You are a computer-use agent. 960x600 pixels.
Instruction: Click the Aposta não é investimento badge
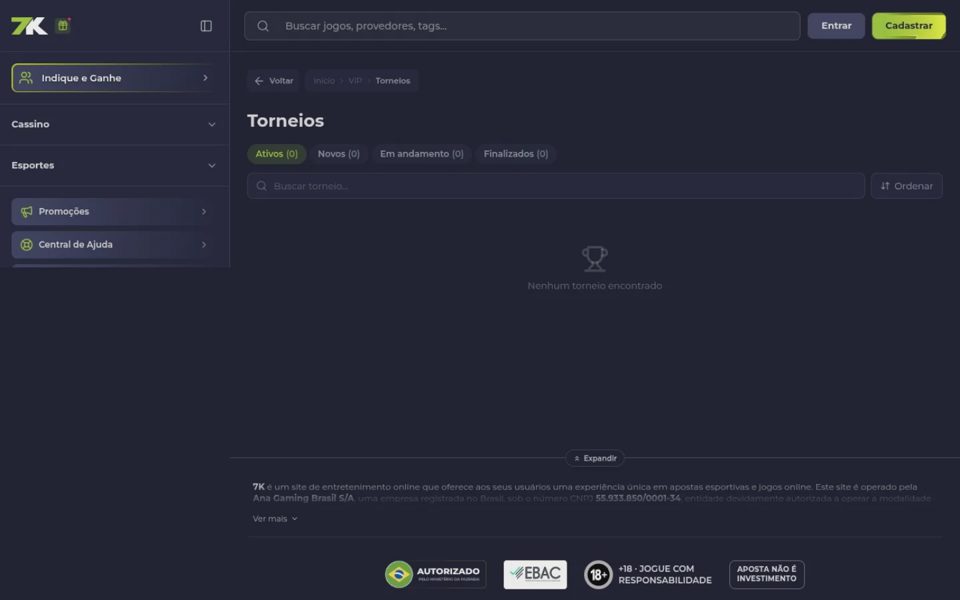767,574
